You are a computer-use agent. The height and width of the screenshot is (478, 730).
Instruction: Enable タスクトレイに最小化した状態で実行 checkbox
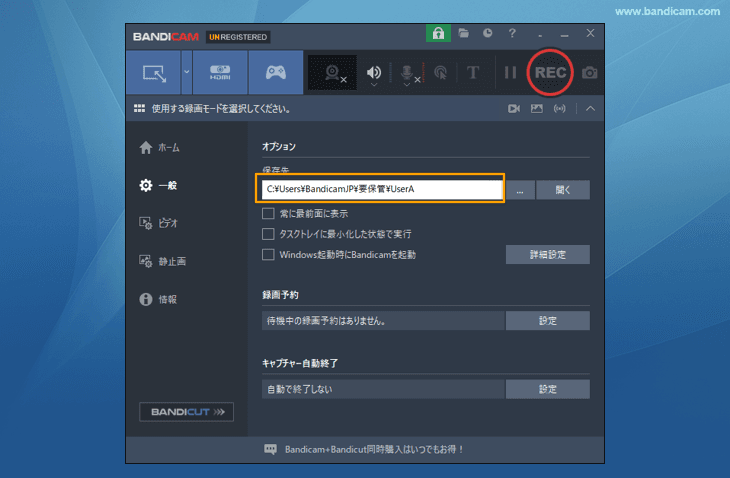tap(268, 234)
